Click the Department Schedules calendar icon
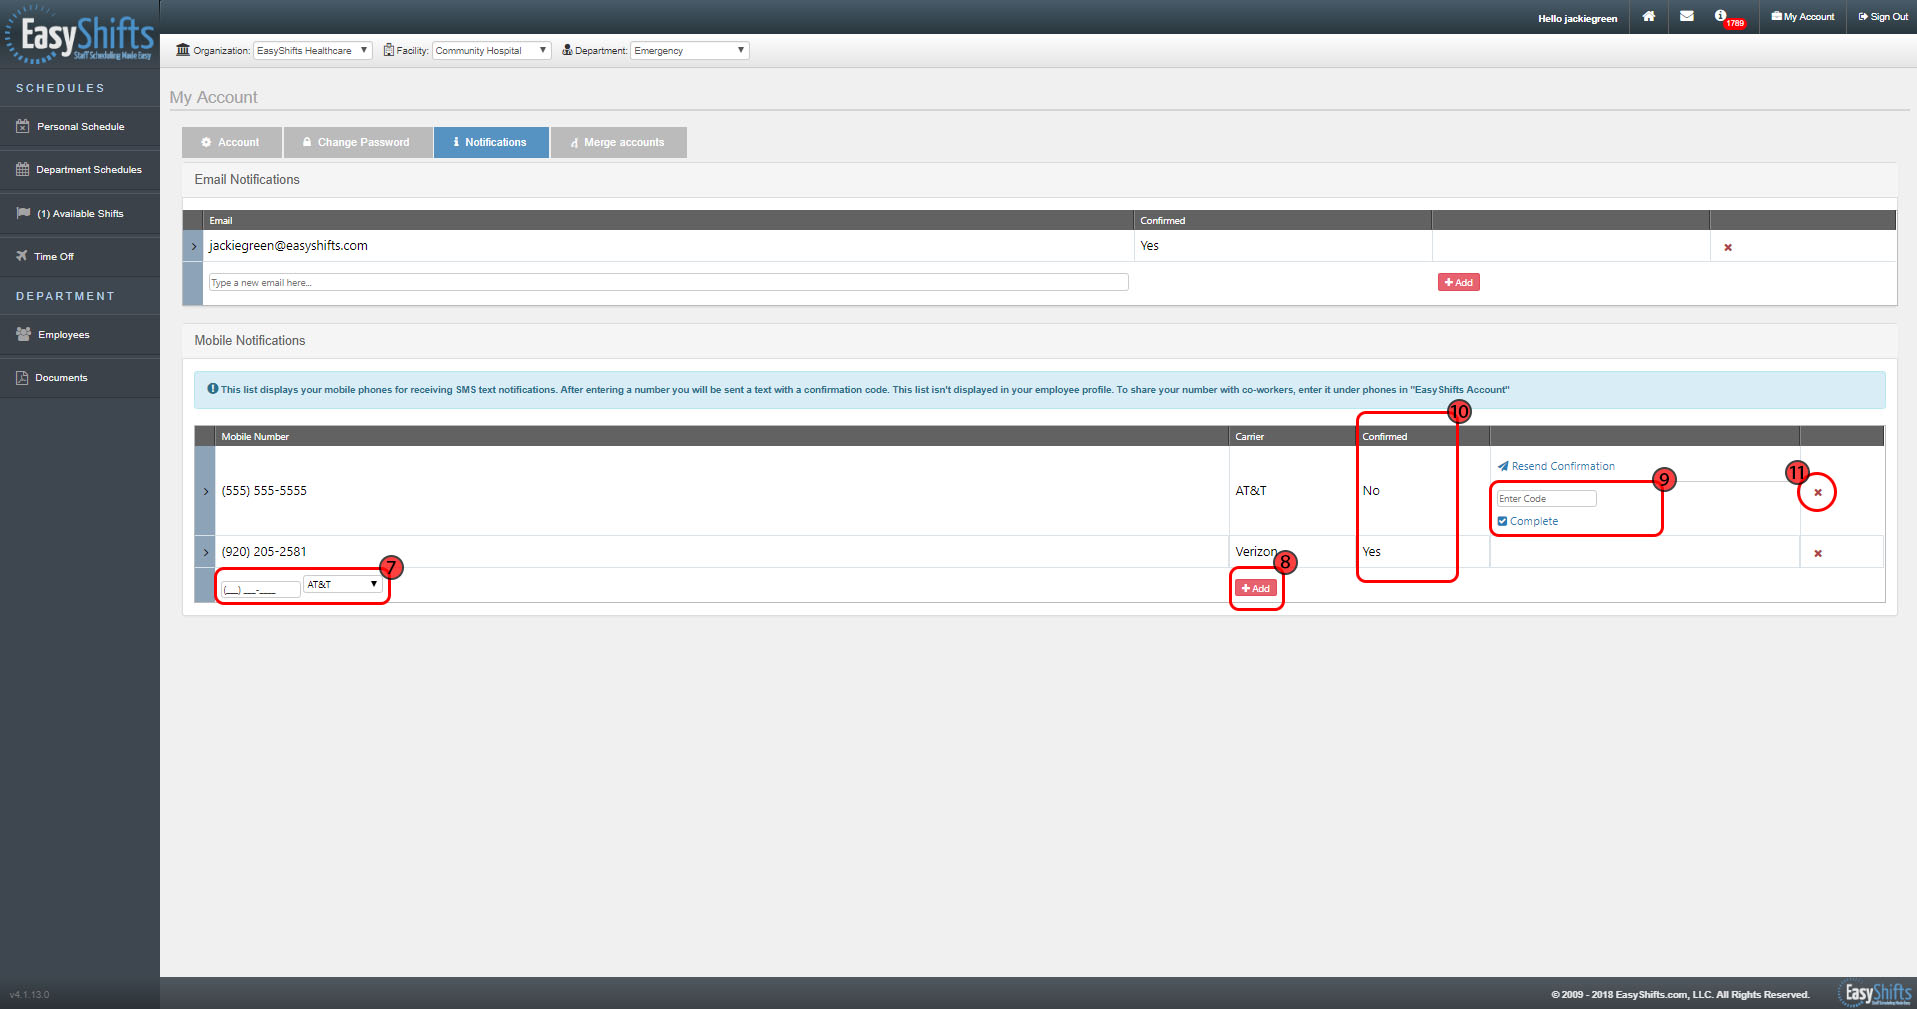 [x=22, y=169]
